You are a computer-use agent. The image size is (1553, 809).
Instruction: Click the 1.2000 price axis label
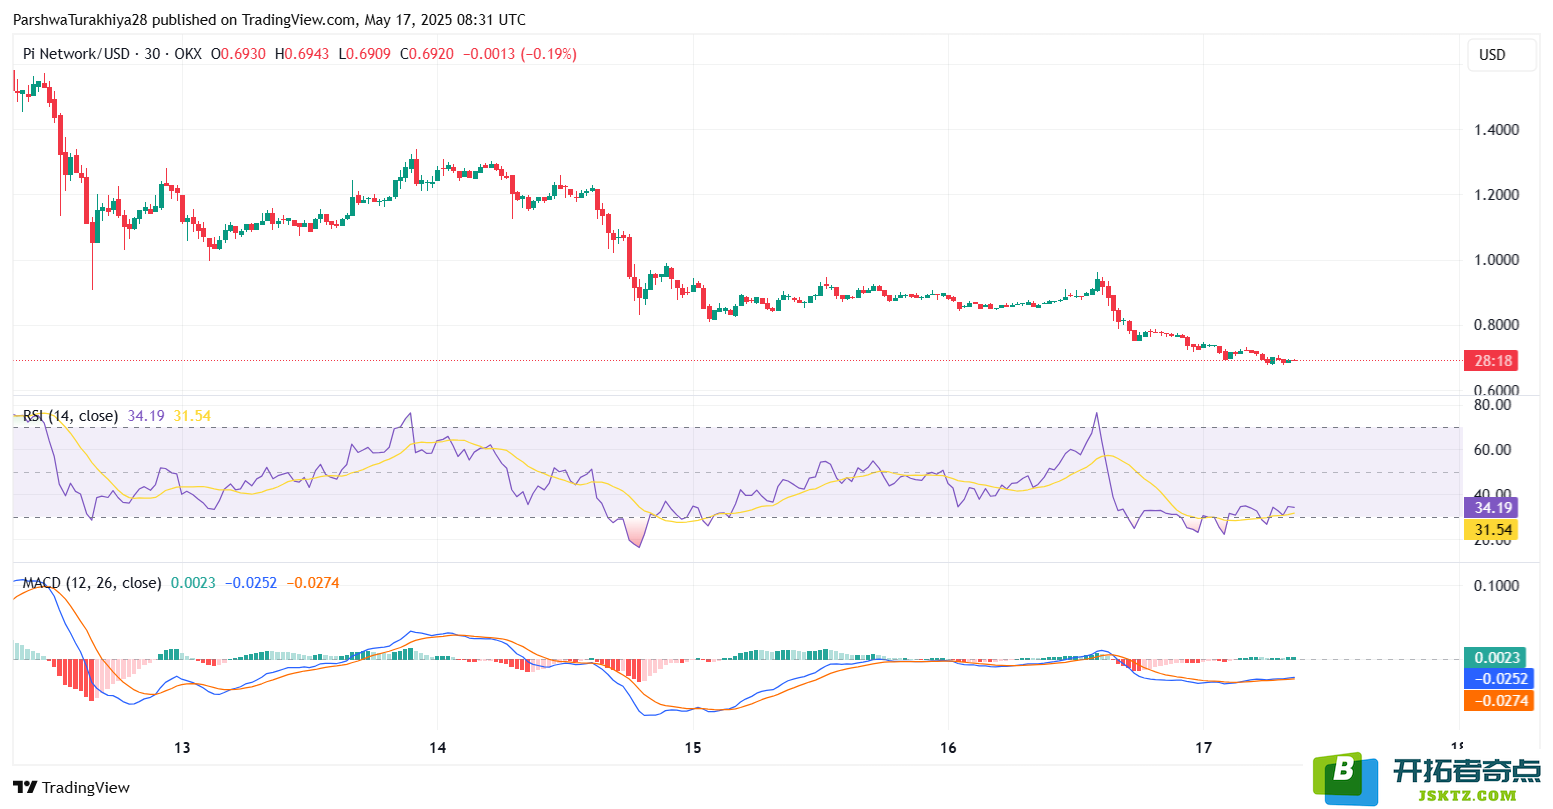[1497, 195]
